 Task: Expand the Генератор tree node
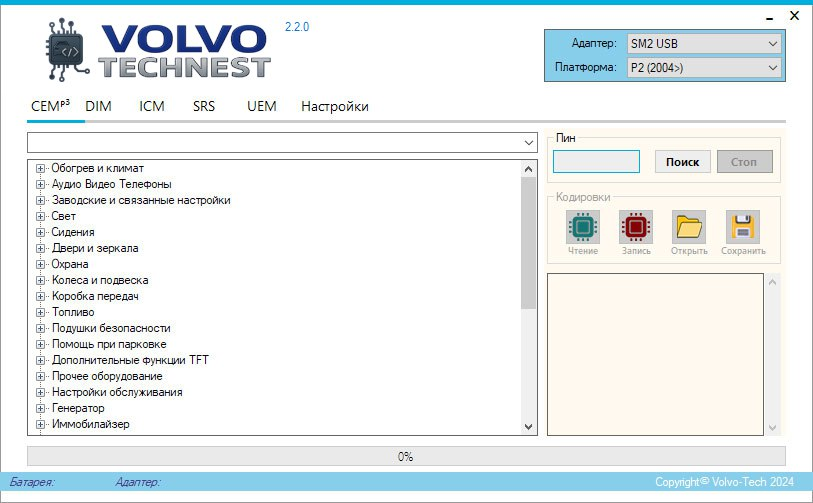[40, 409]
